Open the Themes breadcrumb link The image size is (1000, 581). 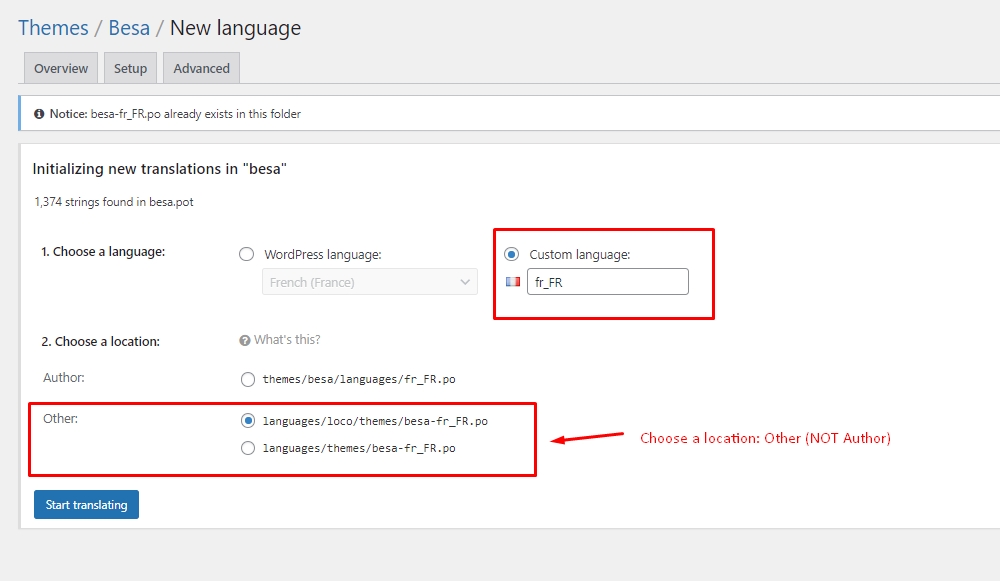(53, 28)
